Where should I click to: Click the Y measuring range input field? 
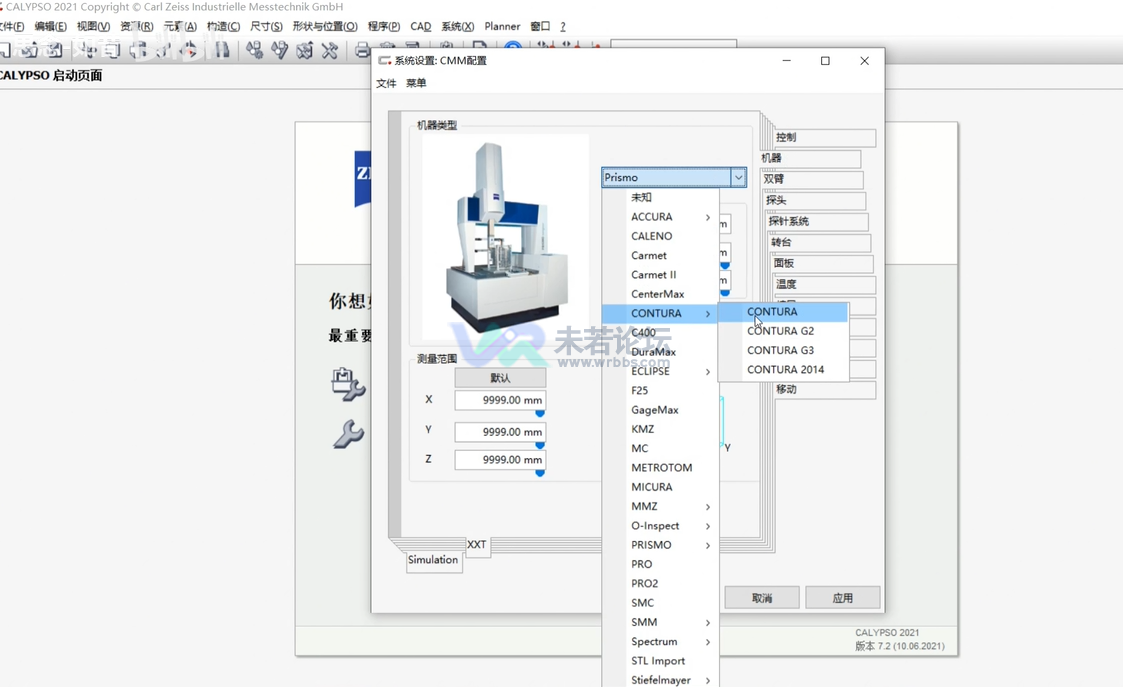point(500,432)
